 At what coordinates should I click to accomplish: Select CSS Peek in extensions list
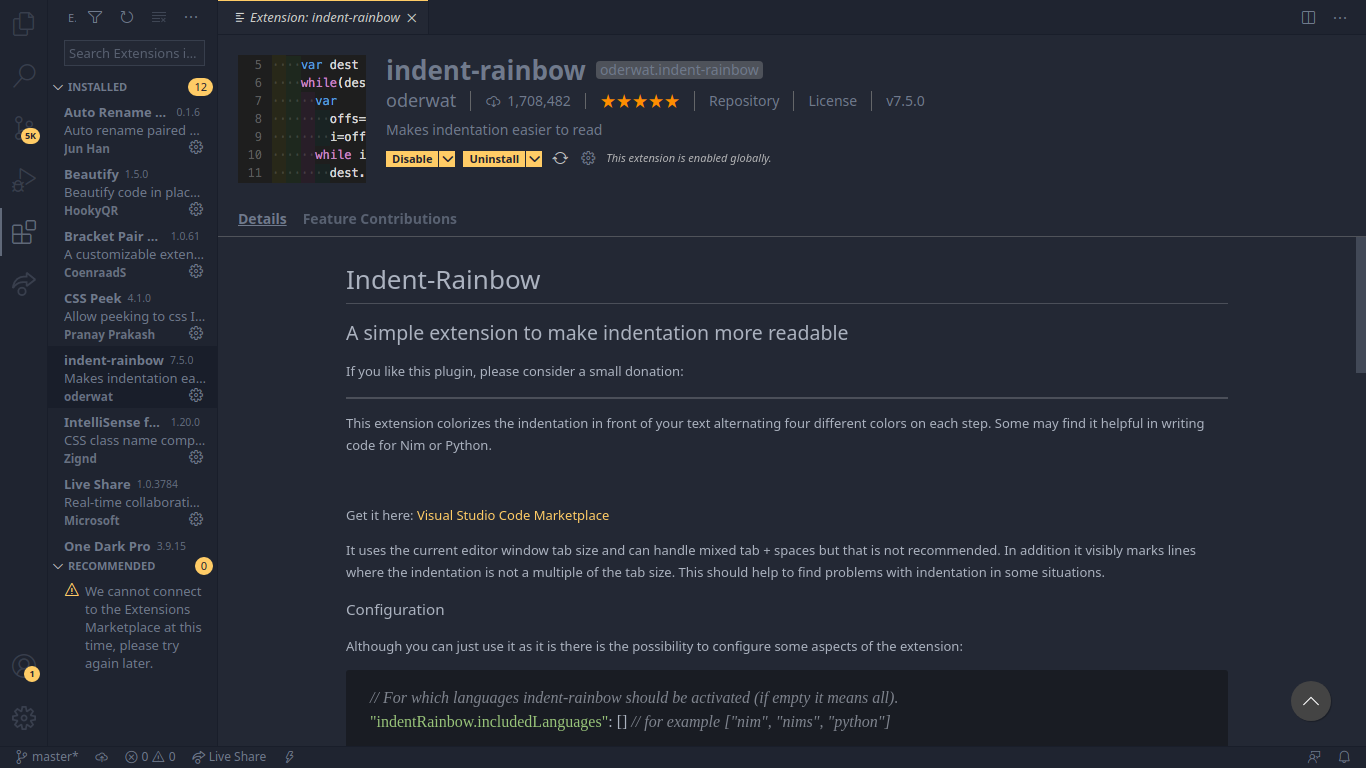132,316
